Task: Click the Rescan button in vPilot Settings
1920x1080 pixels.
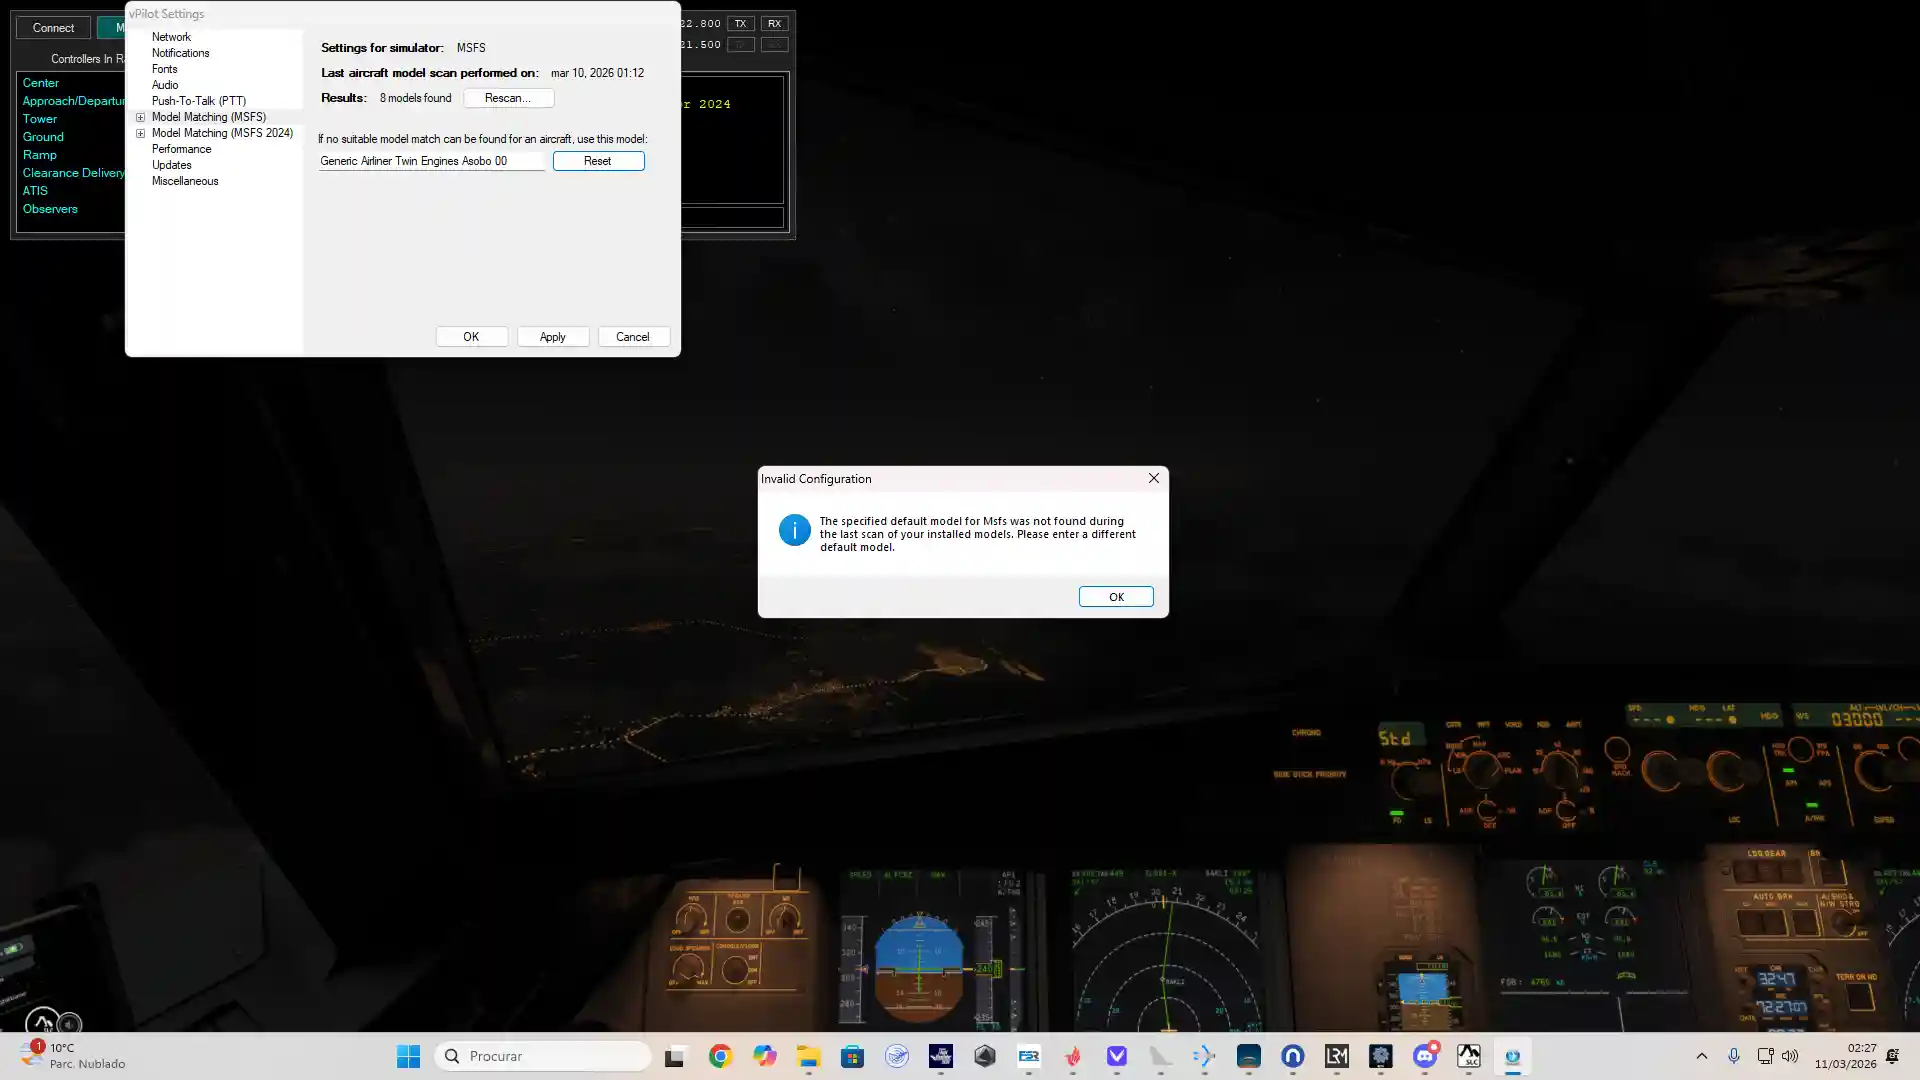Action: (508, 98)
